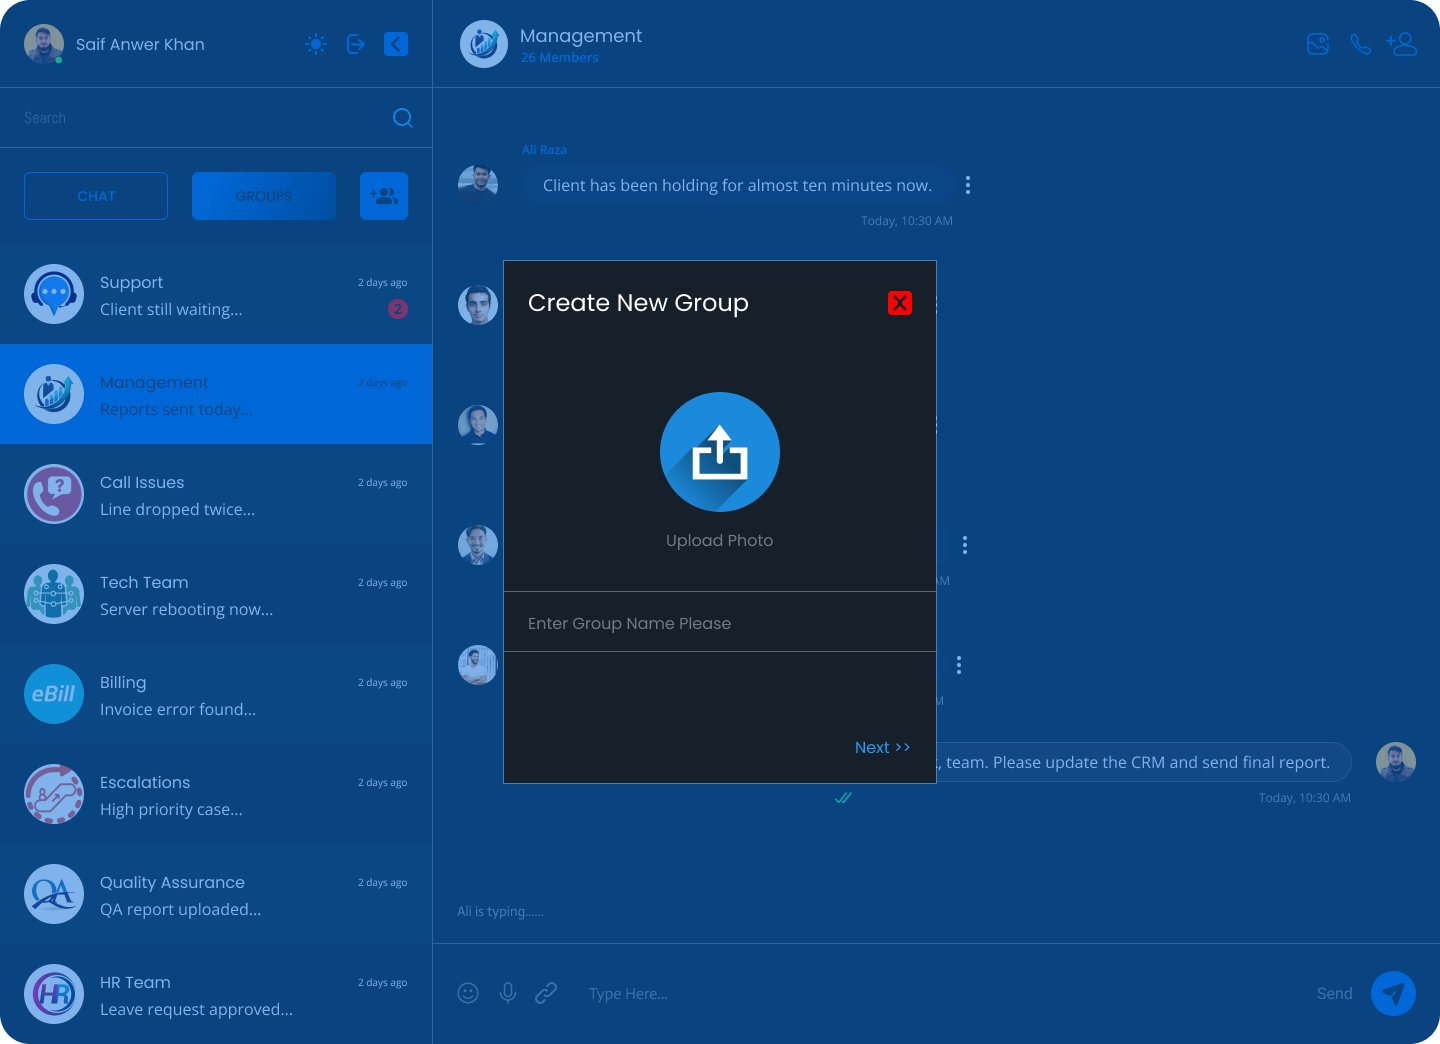Open the Escalations group chat

pos(216,794)
